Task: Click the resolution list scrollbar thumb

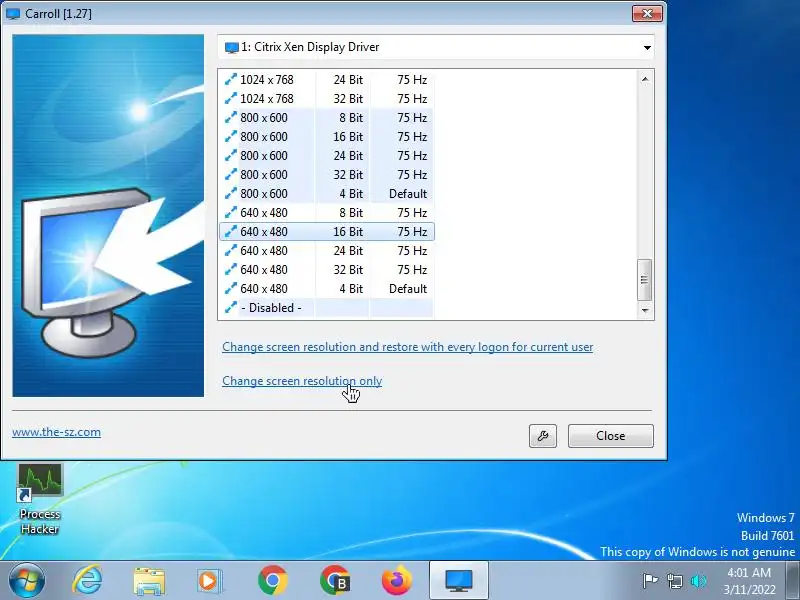Action: (x=644, y=280)
